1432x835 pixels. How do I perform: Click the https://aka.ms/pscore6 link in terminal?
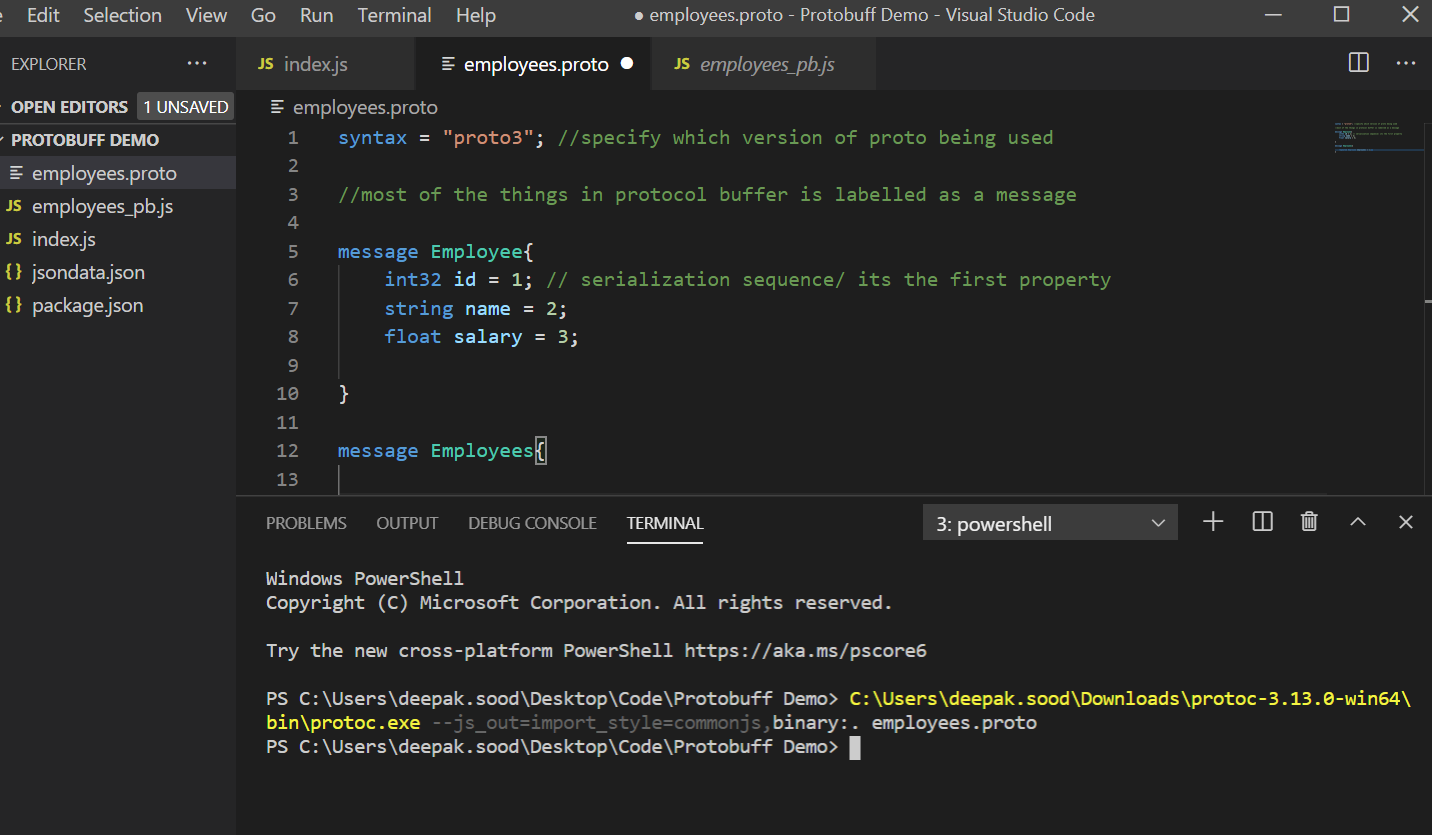click(805, 651)
